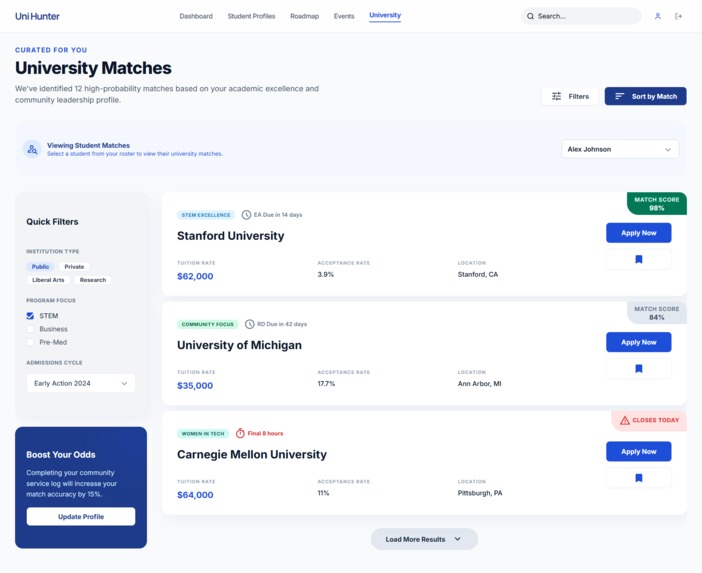Open the Dashboard tab
The height and width of the screenshot is (573, 702).
[196, 16]
